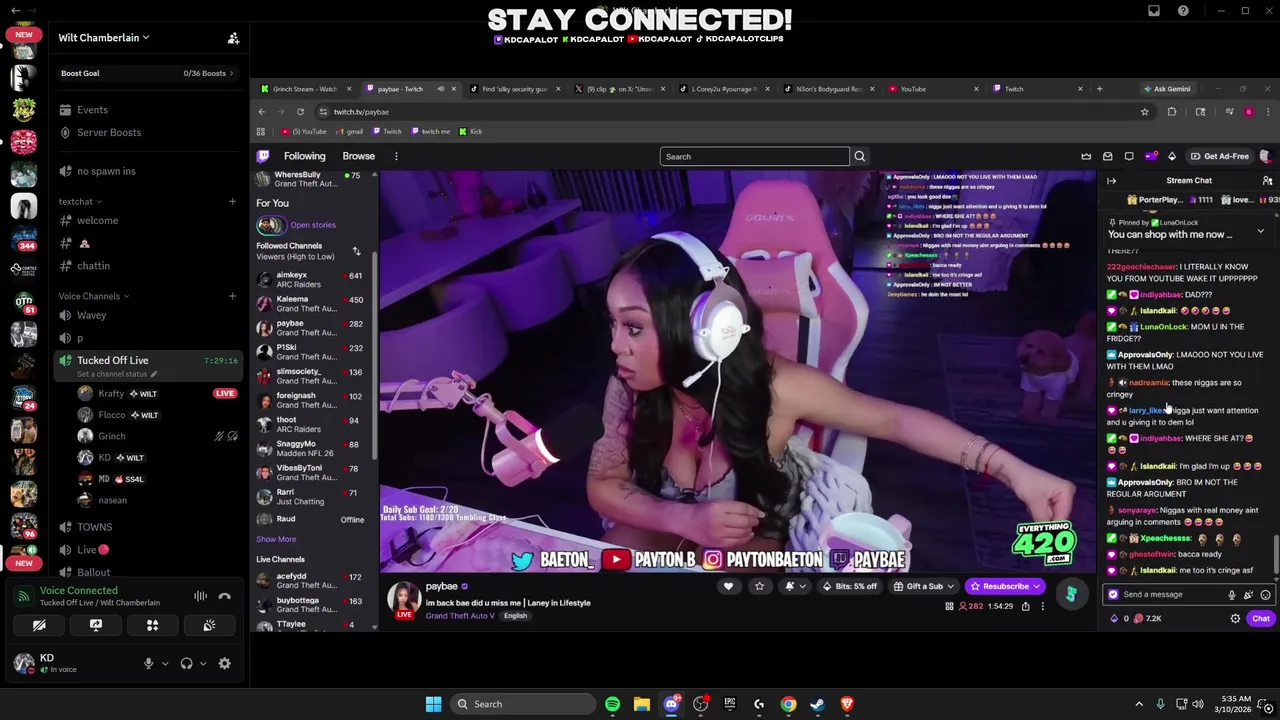
Task: Open the Browse tab on Twitch
Action: 358,156
